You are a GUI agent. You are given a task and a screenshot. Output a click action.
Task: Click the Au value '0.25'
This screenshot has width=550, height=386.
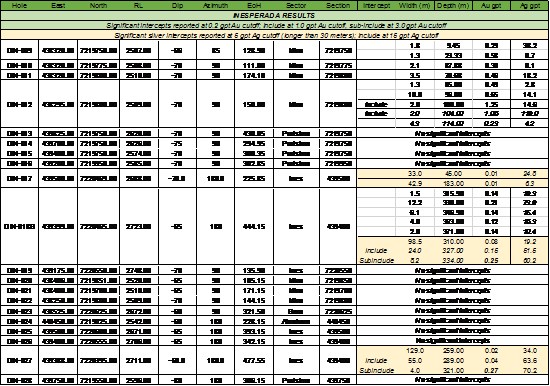[491, 260]
